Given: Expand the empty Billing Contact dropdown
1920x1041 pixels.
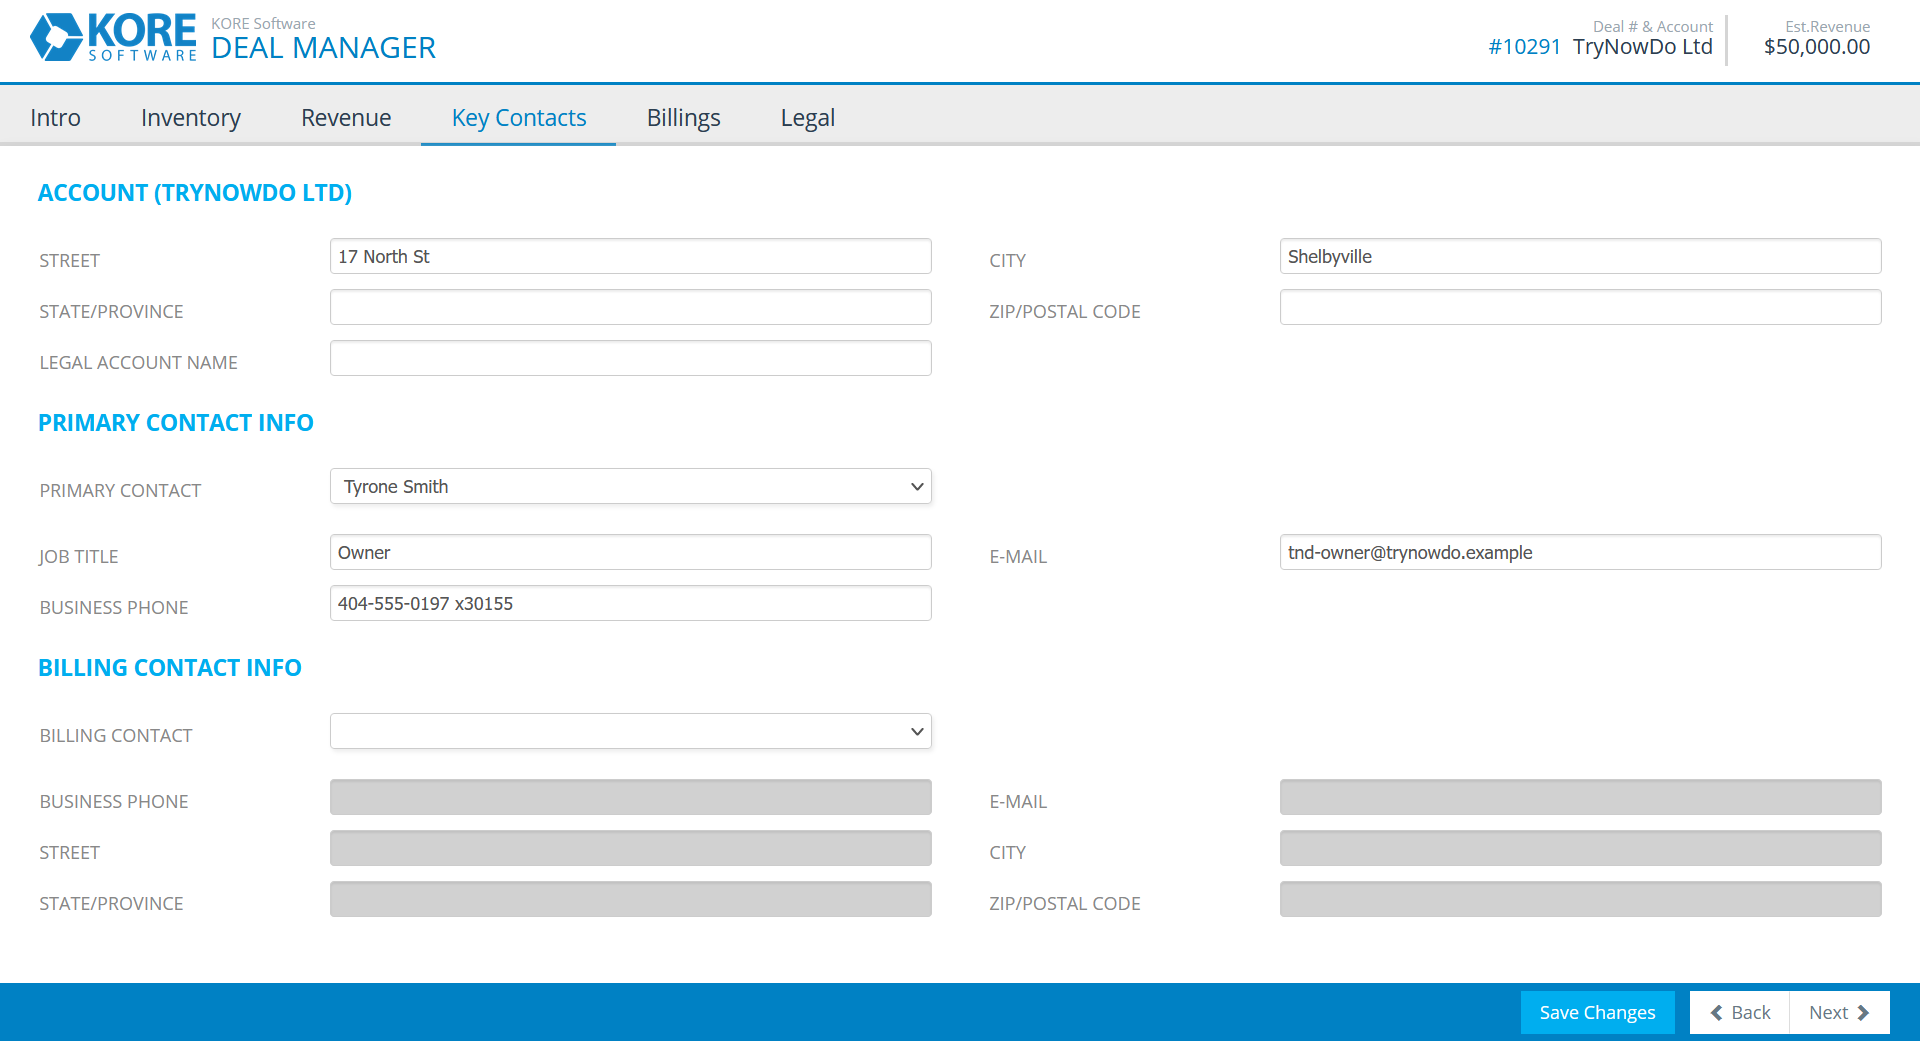Looking at the screenshot, I should (631, 731).
